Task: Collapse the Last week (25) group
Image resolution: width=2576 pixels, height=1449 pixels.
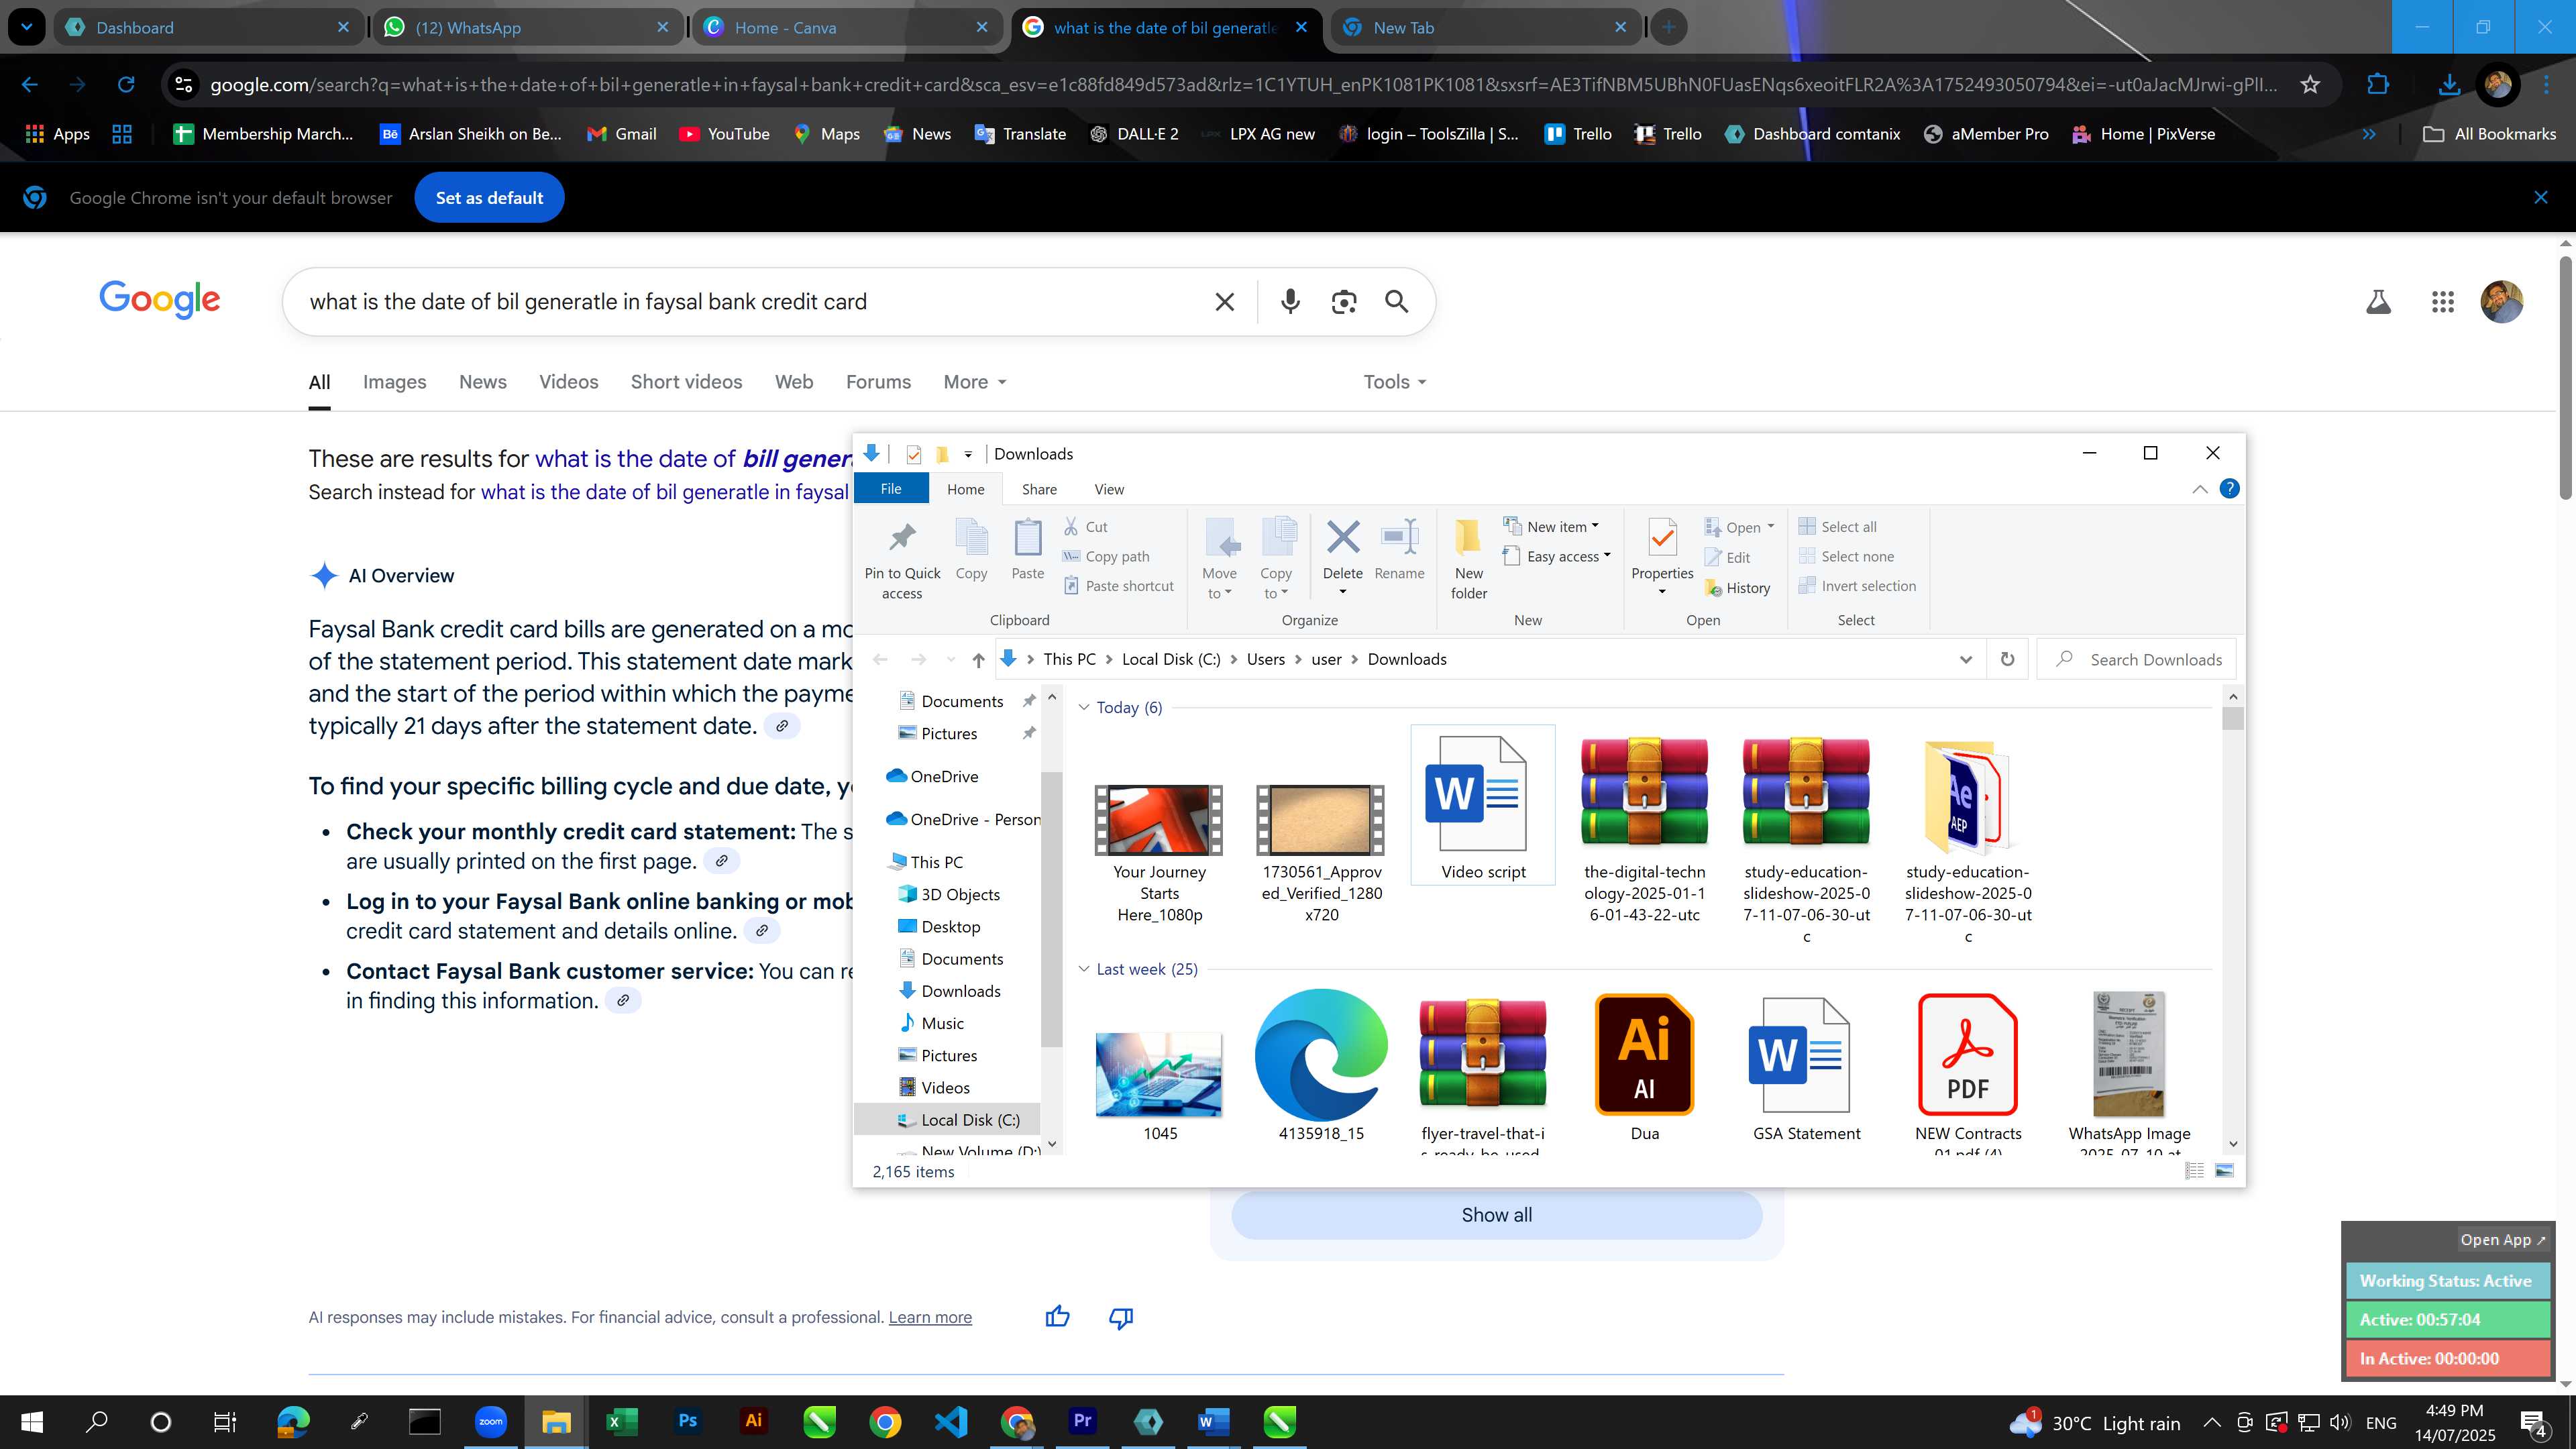Action: tap(1084, 969)
